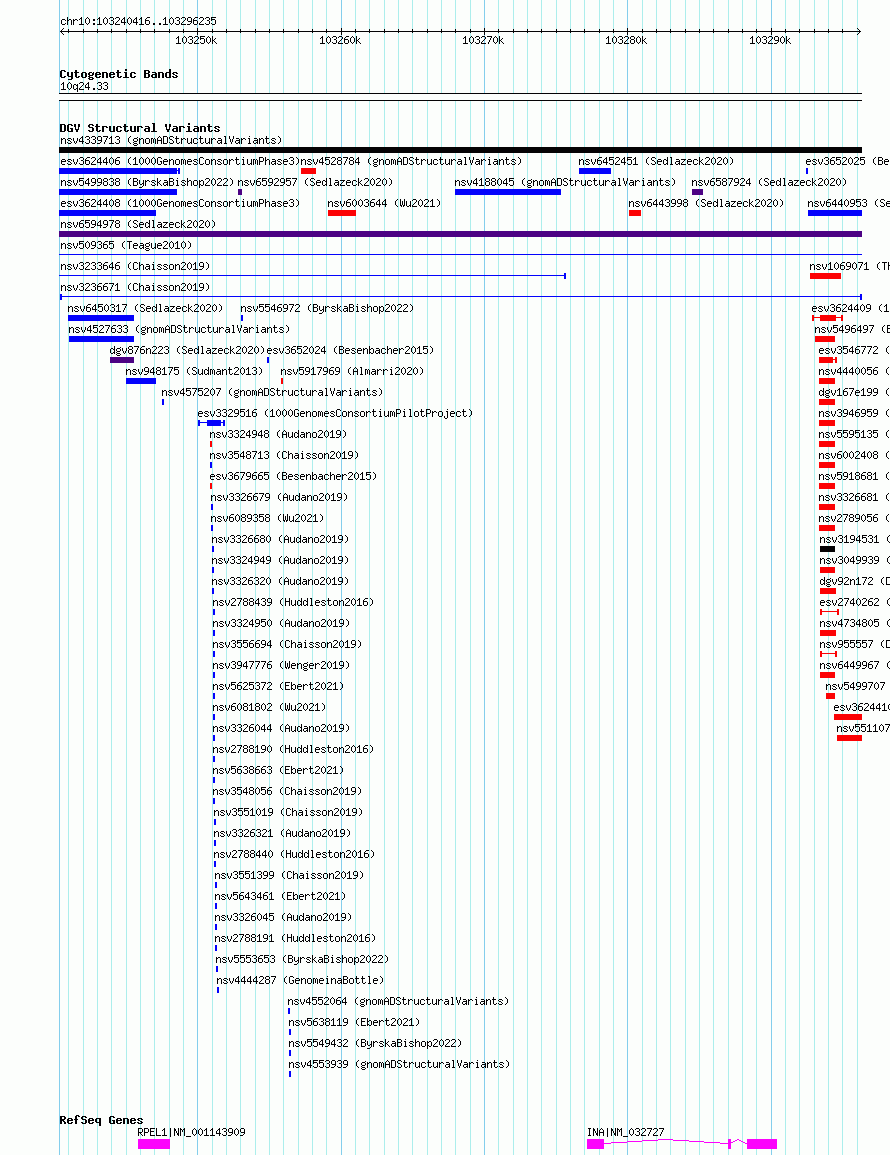Viewport: 890px width, 1155px height.
Task: Click nsv6089358 Wu2021 label
Action: 268,518
